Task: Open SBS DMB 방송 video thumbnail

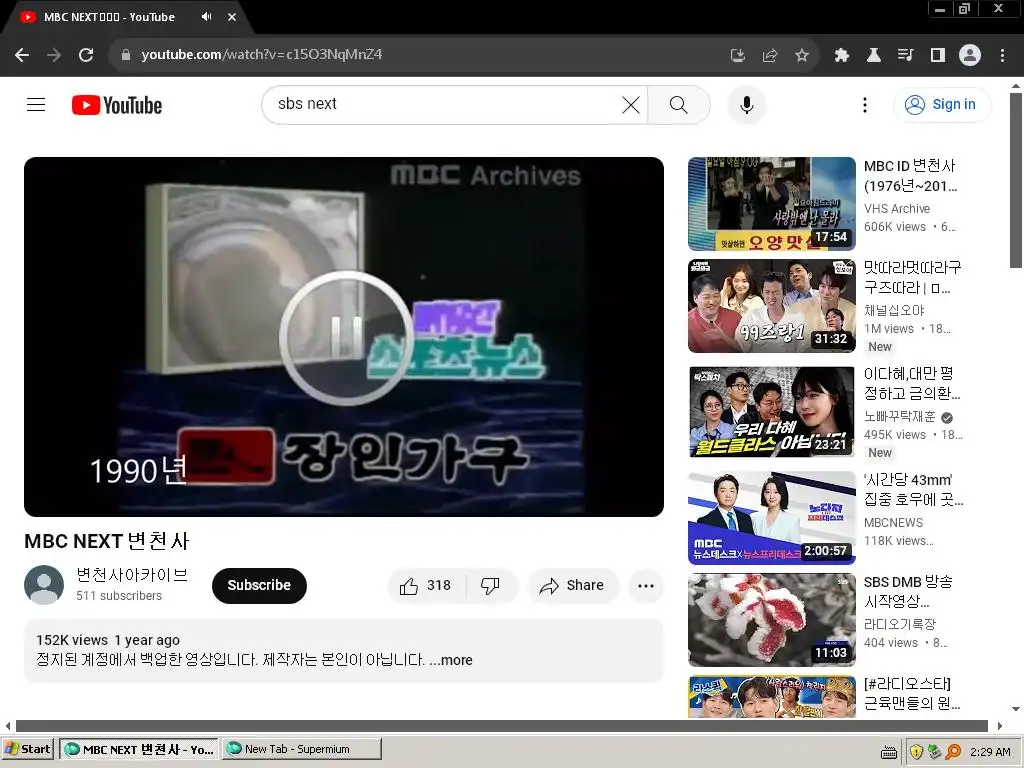Action: point(771,620)
